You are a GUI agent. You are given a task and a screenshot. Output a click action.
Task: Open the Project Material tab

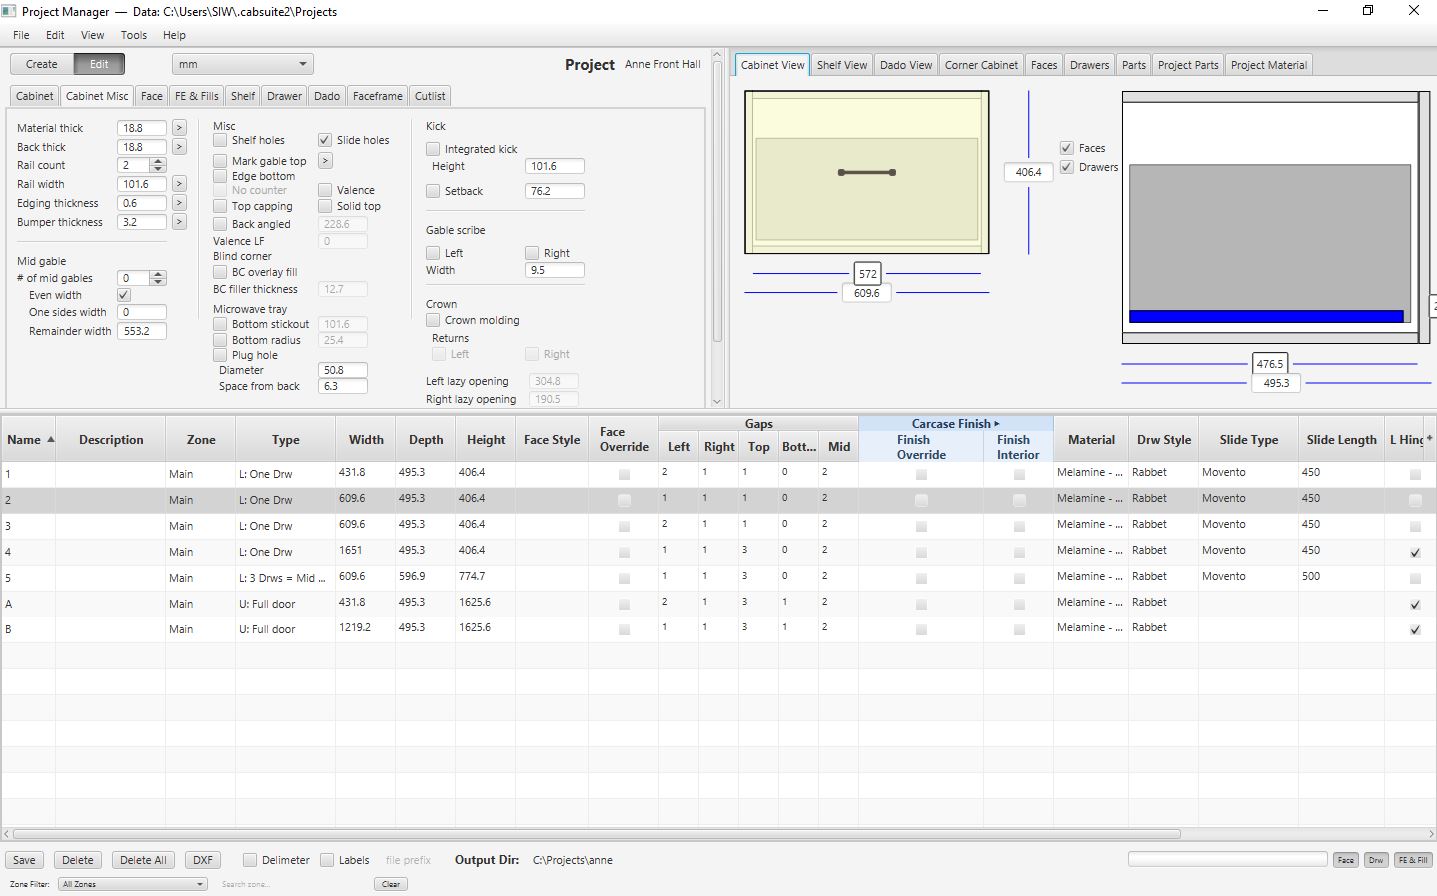pos(1268,65)
